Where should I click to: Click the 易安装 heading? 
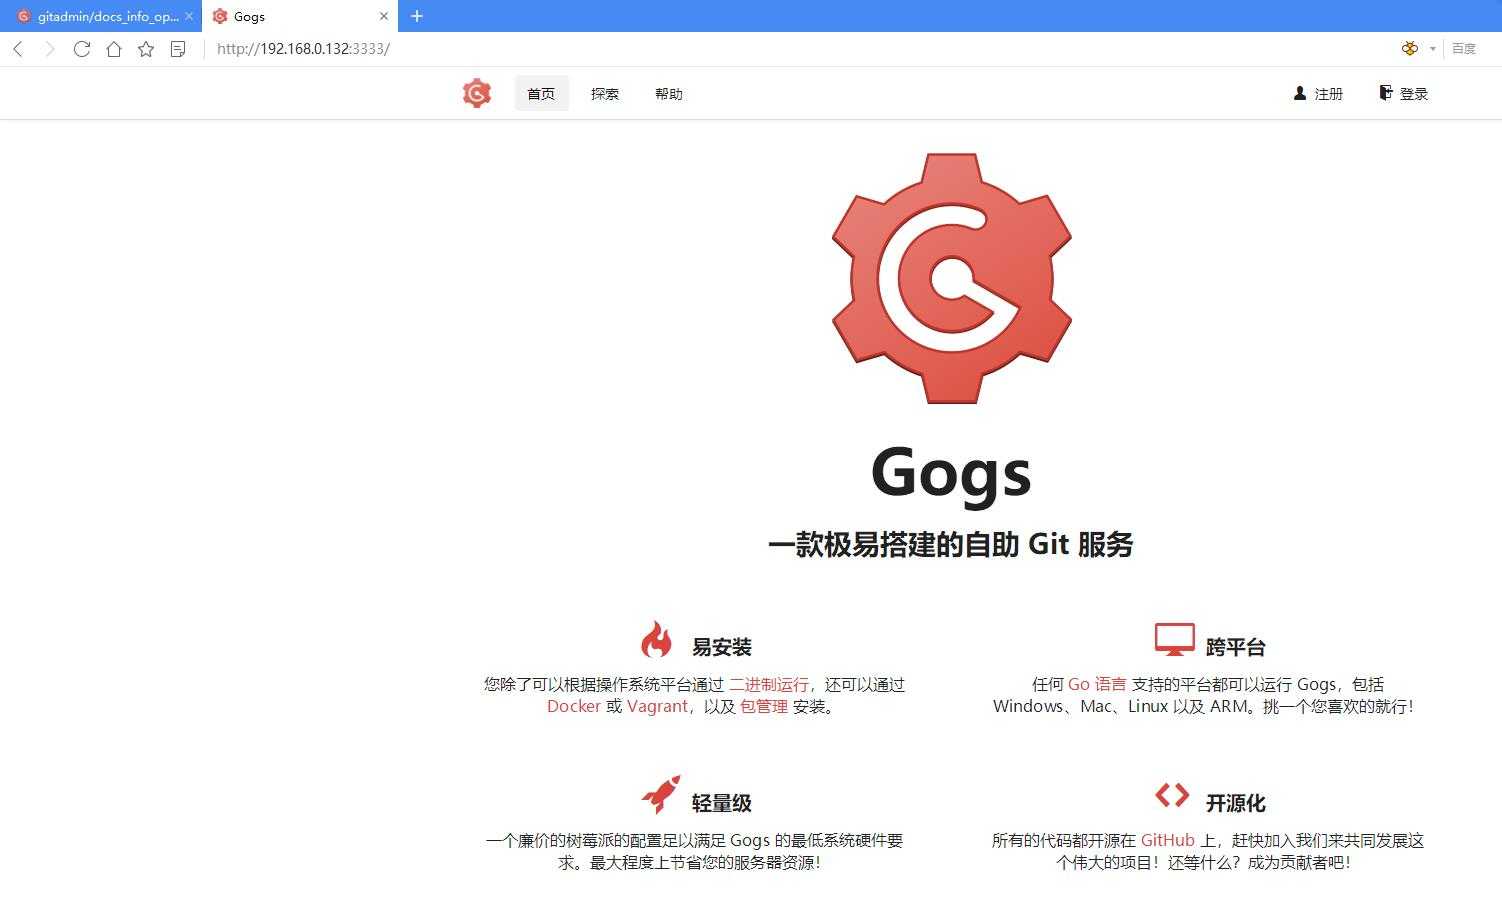(721, 647)
